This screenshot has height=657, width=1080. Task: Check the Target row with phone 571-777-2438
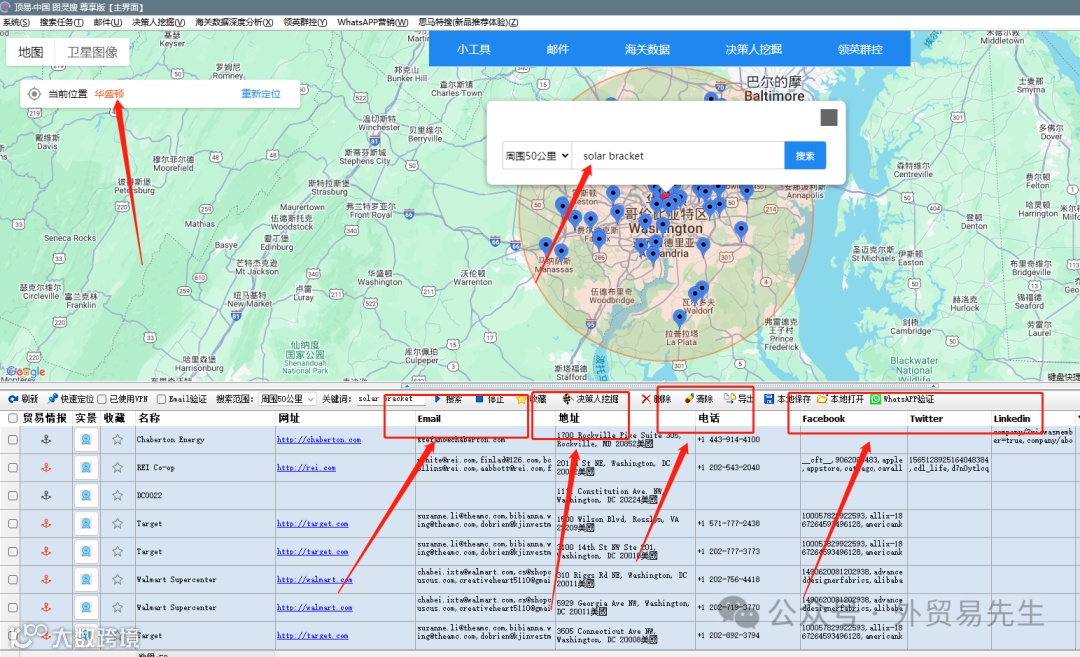point(12,523)
